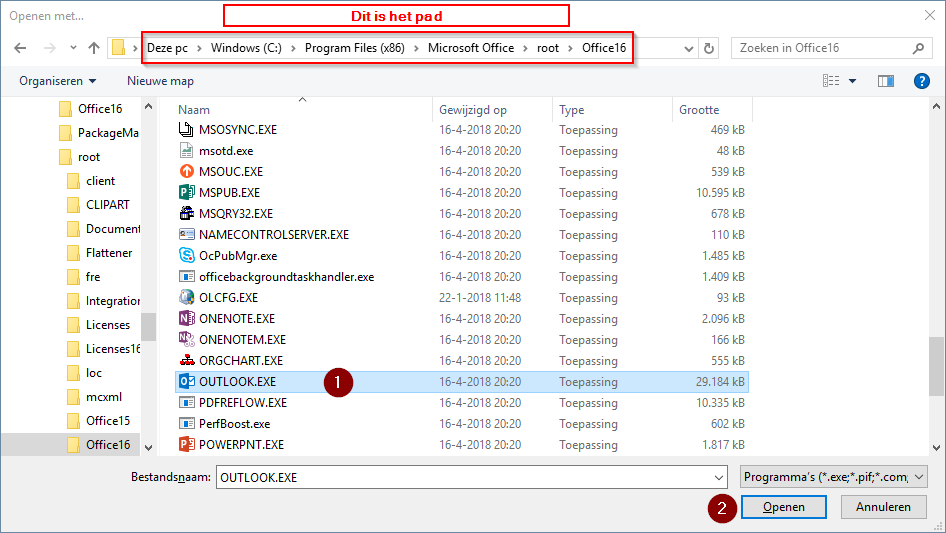
Task: Click the OcPubMgr.exe Skype icon
Action: tap(186, 256)
